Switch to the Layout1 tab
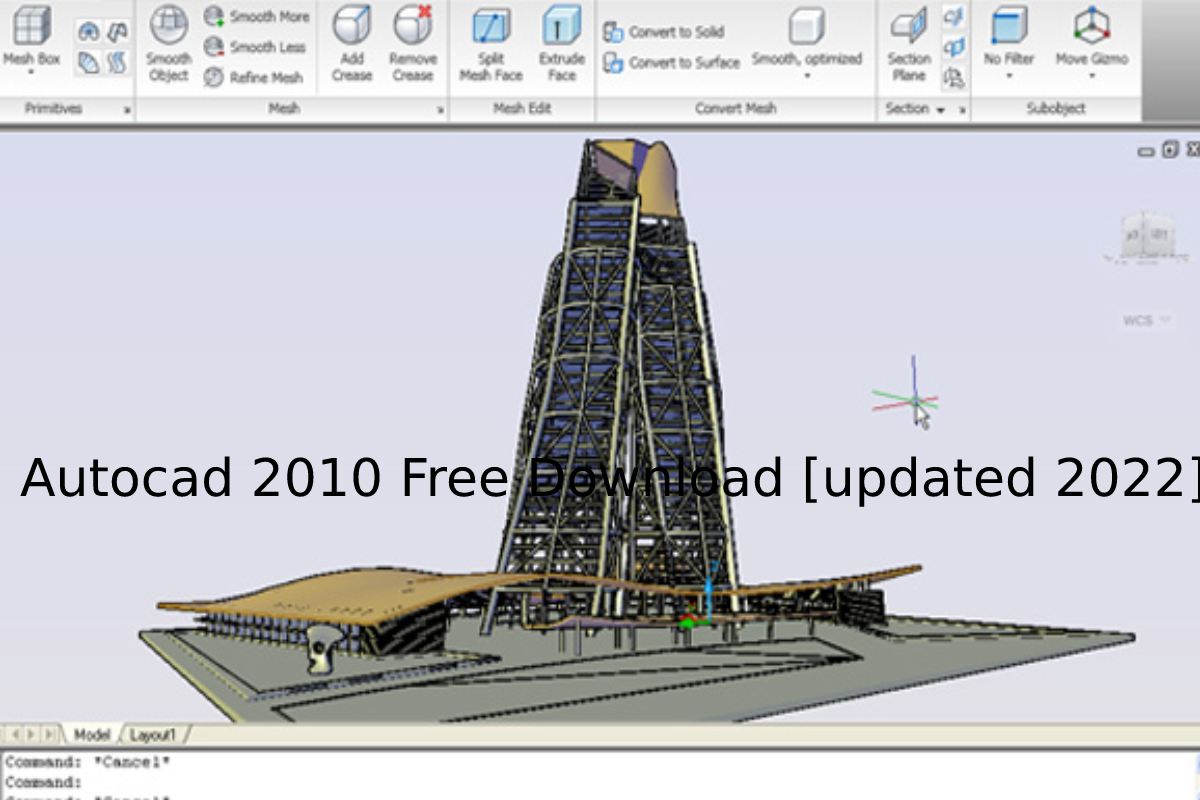This screenshot has width=1200, height=800. (x=153, y=735)
